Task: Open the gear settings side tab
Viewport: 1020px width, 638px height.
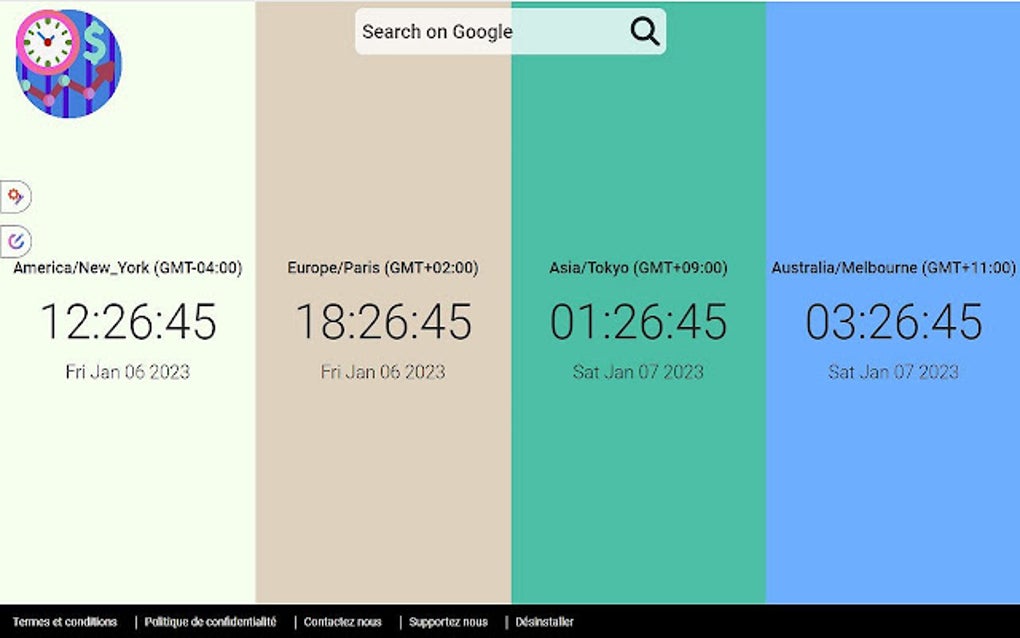Action: pyautogui.click(x=15, y=197)
